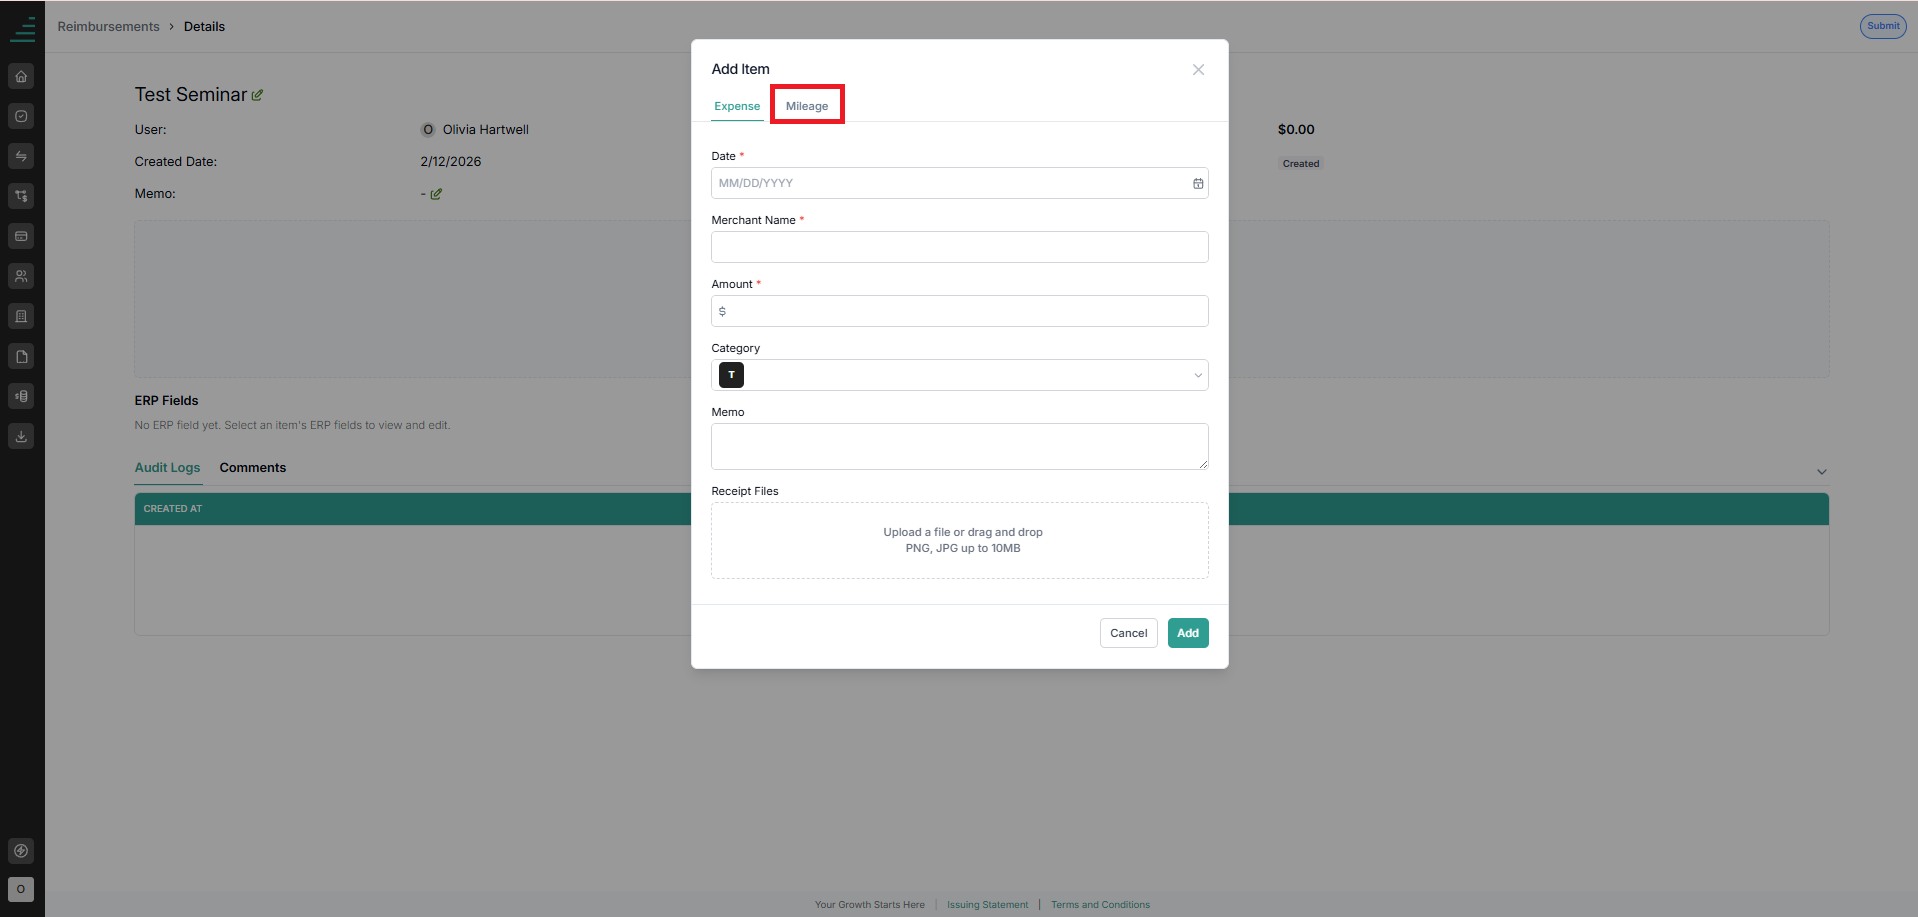Open the transfer arrows icon in sidebar

coord(21,156)
